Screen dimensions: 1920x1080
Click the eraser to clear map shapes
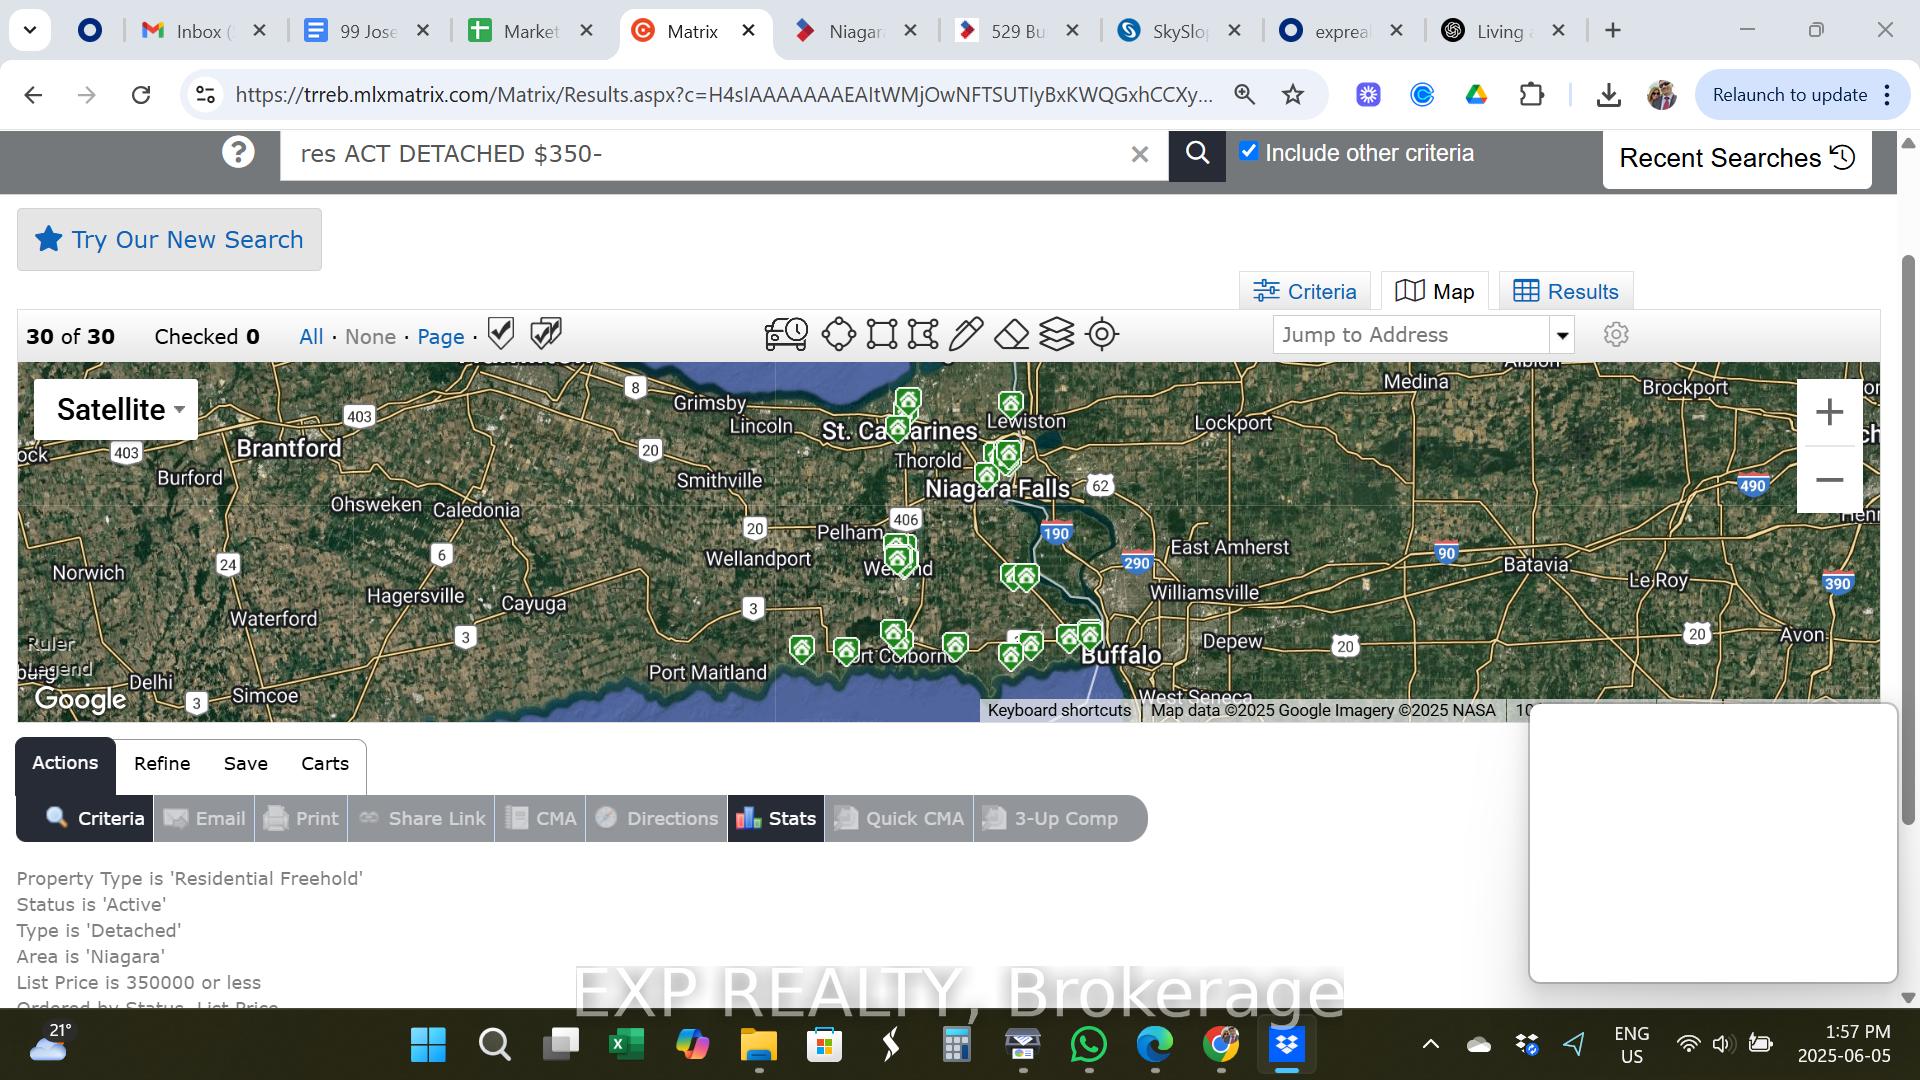click(1011, 334)
